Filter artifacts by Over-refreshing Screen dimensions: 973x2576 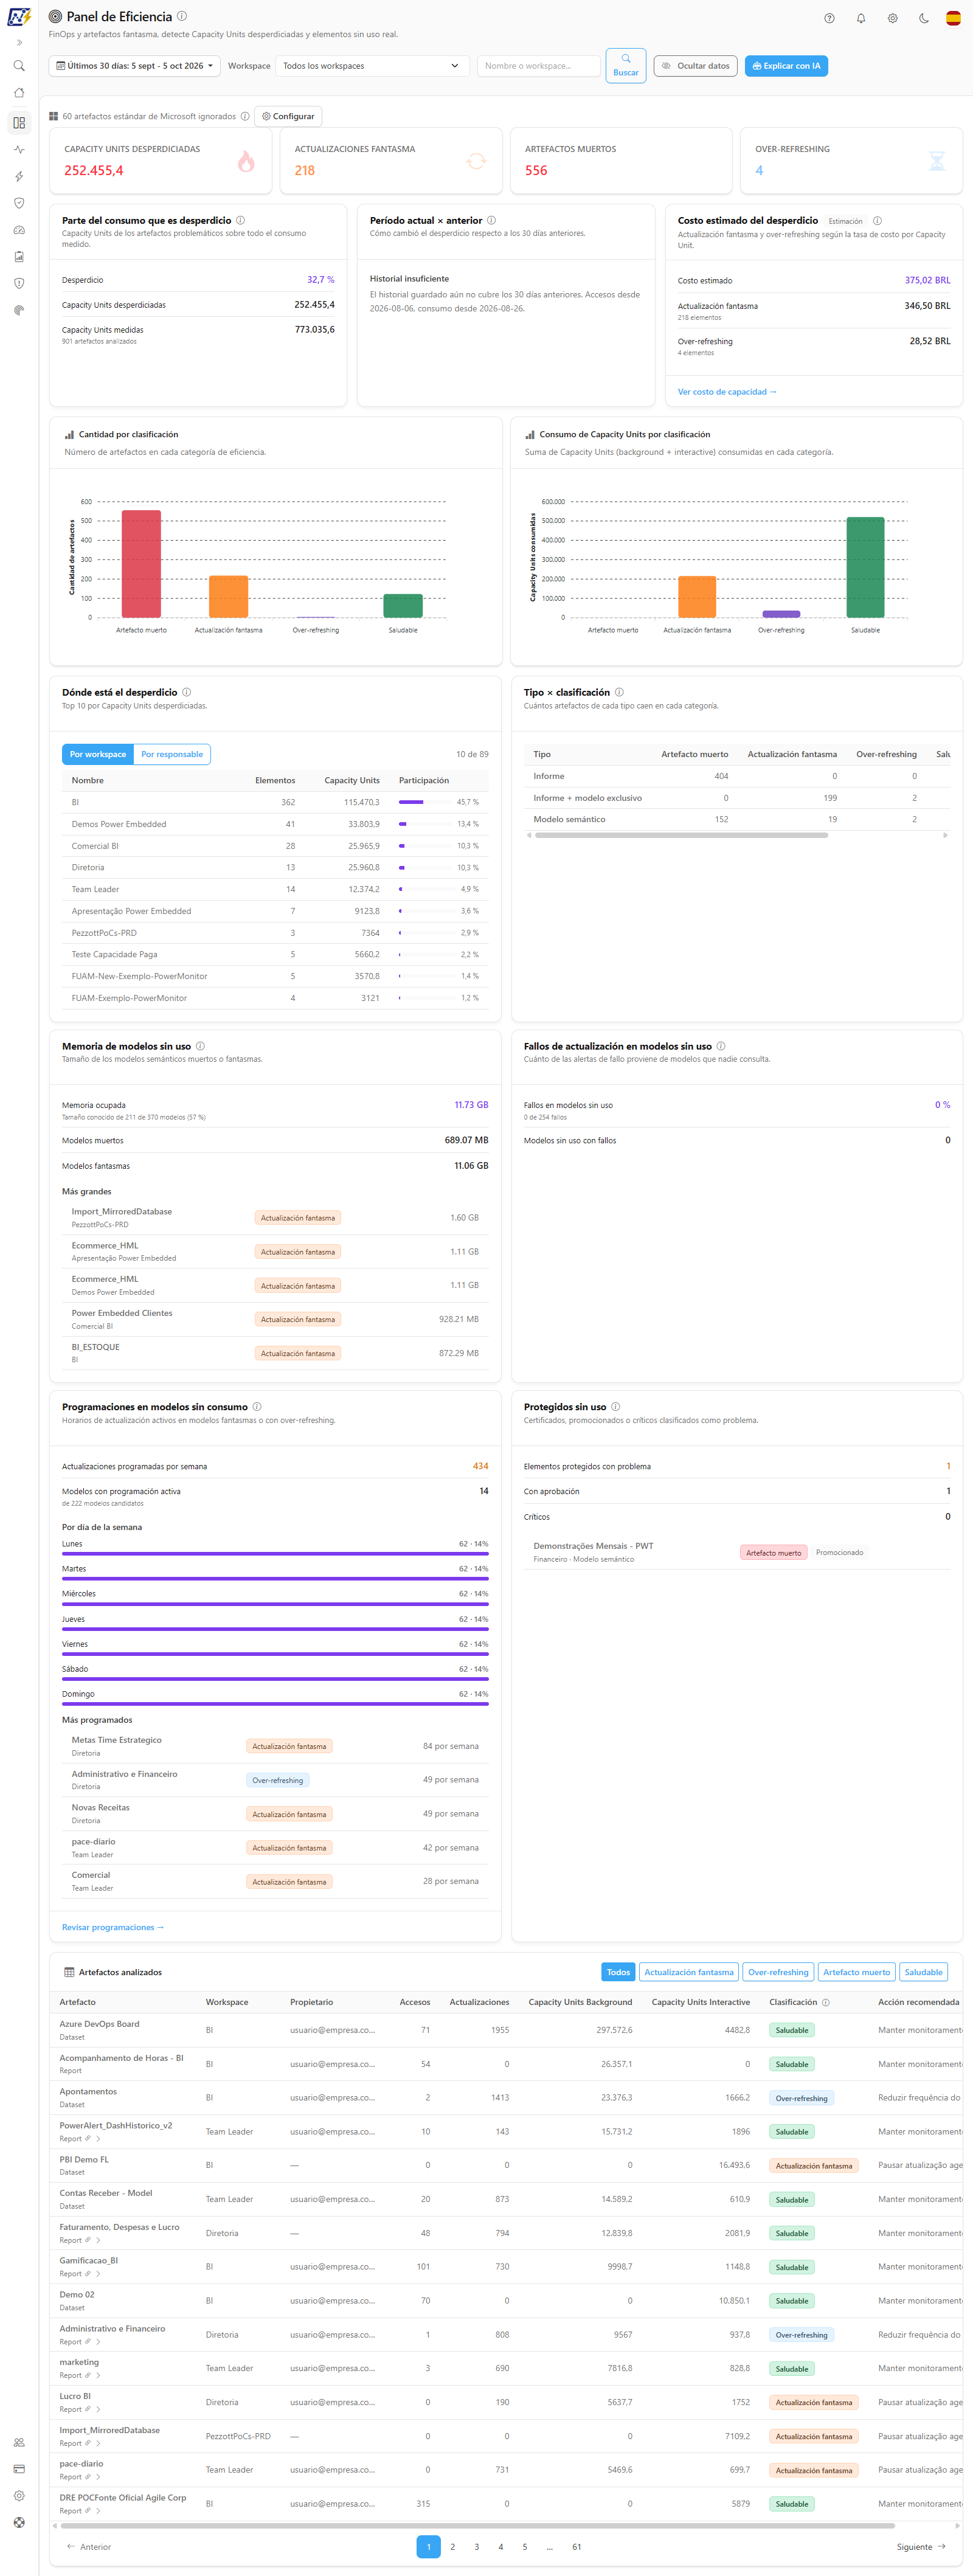click(x=778, y=1972)
